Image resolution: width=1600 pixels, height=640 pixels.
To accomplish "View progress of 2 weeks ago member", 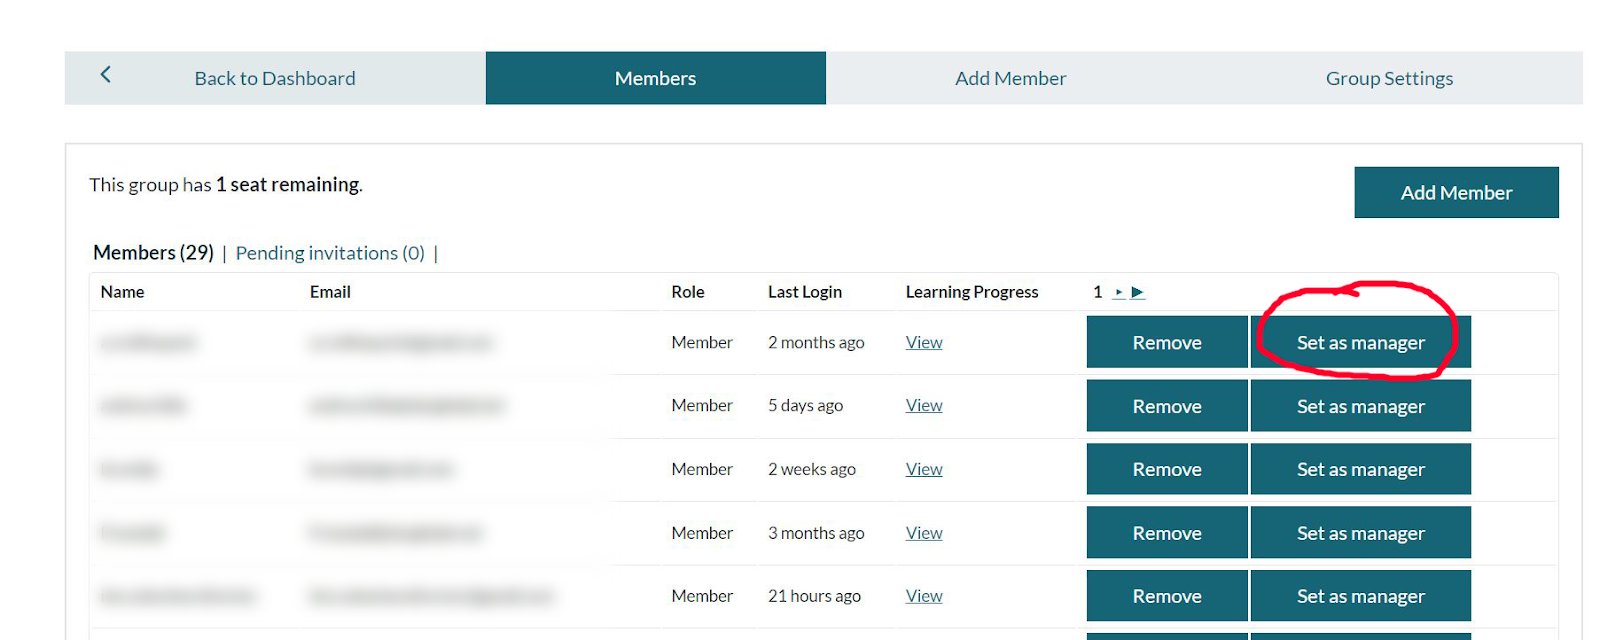I will (x=924, y=469).
